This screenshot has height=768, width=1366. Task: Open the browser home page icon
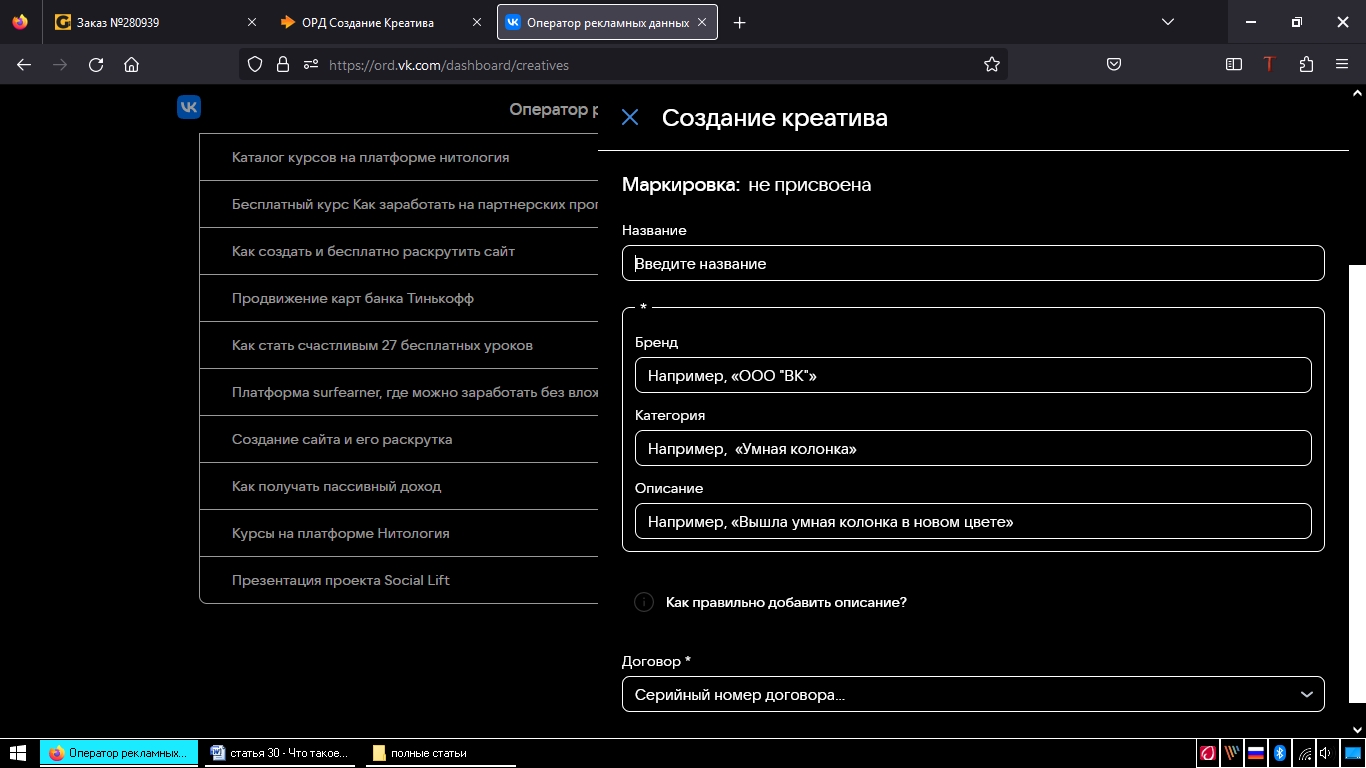[x=131, y=65]
